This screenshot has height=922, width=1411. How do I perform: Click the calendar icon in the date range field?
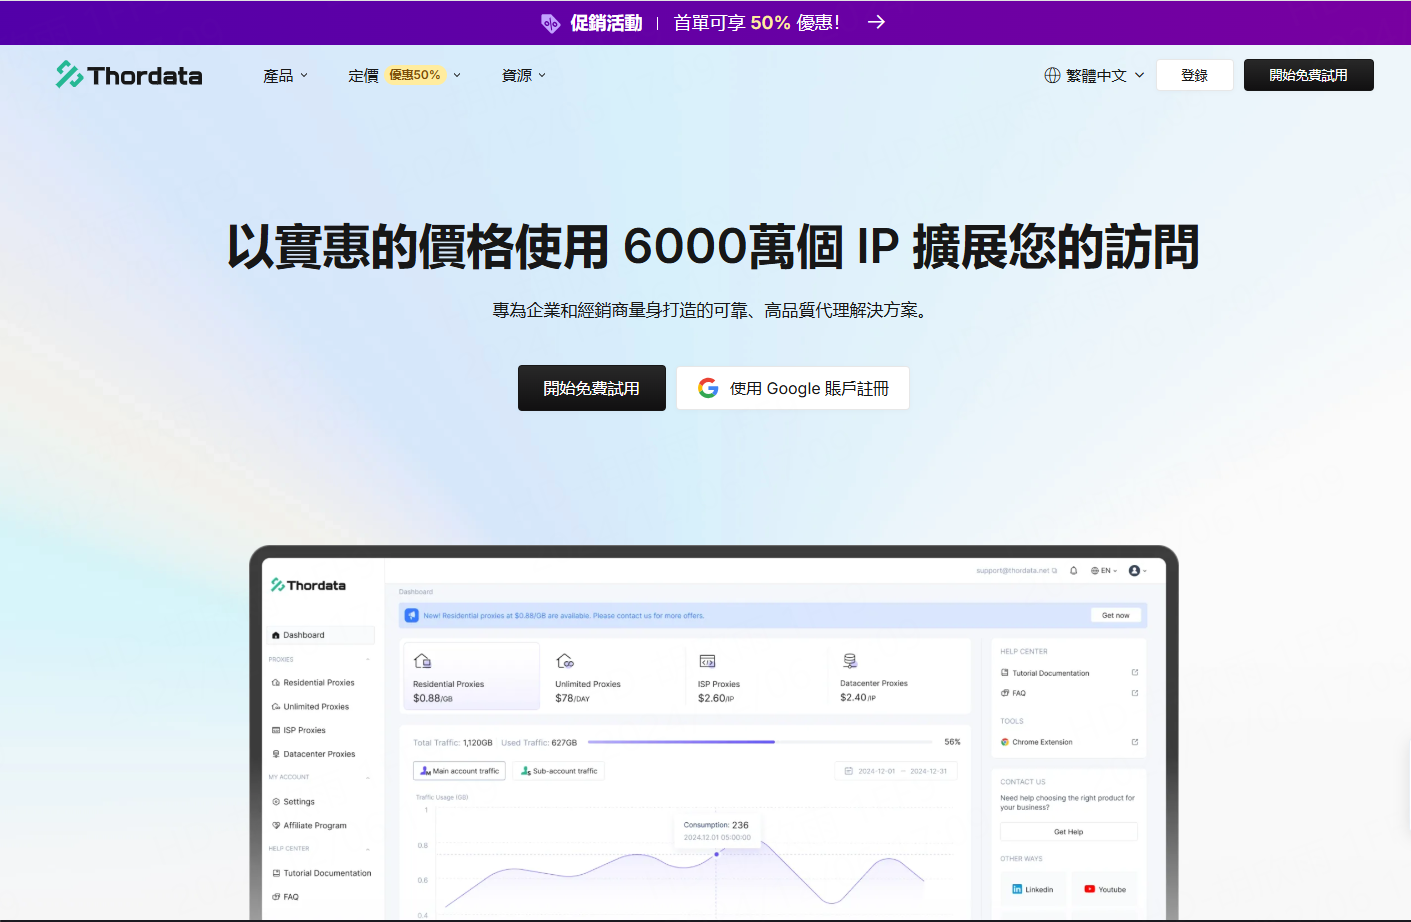tap(848, 771)
